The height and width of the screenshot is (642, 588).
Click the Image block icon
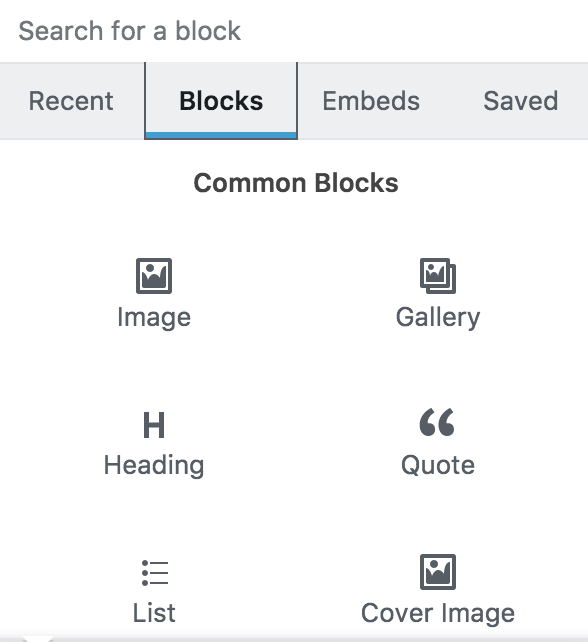154,276
